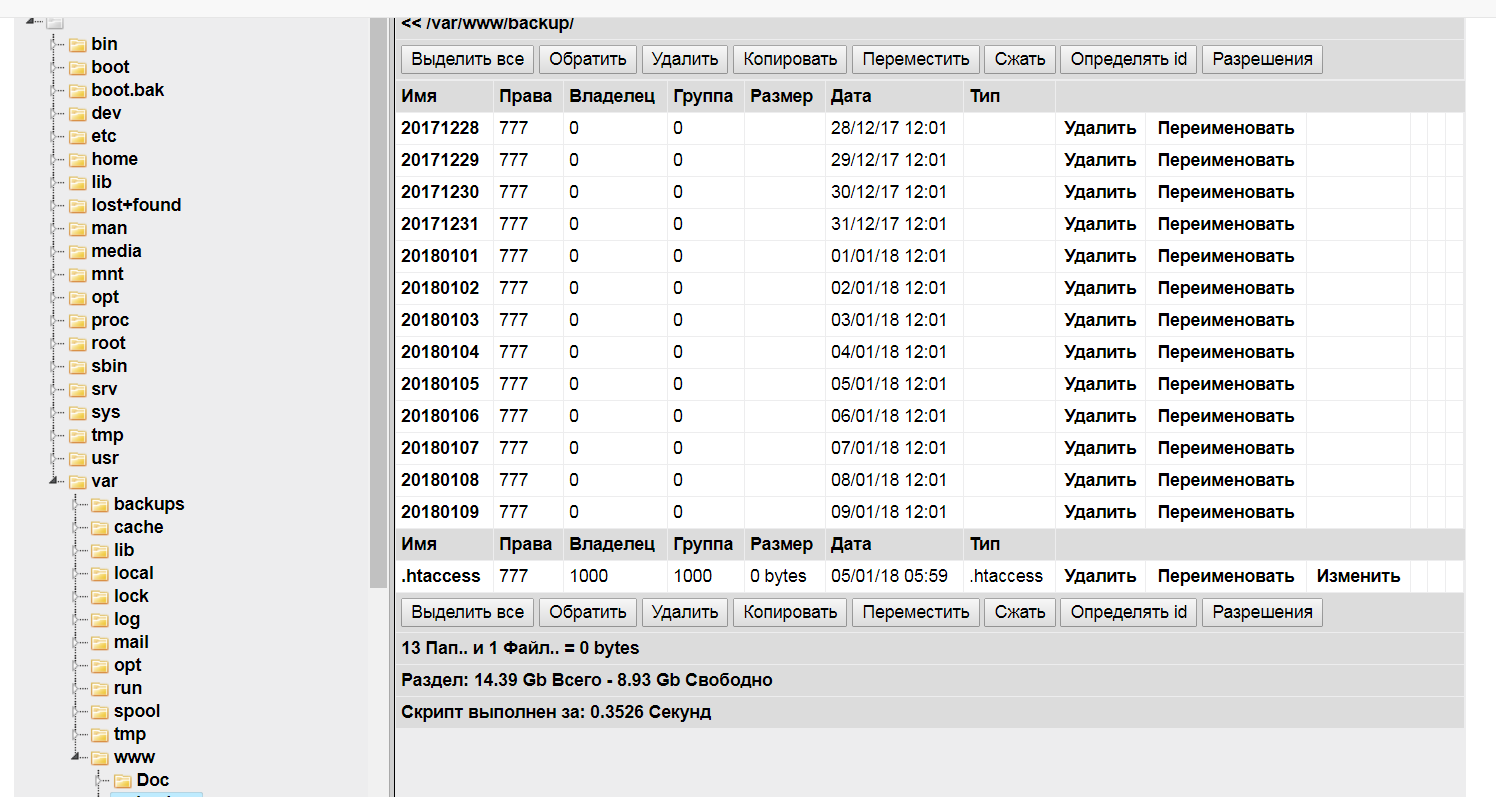Collapse the var folder in the tree
1496x797 pixels.
click(x=54, y=481)
